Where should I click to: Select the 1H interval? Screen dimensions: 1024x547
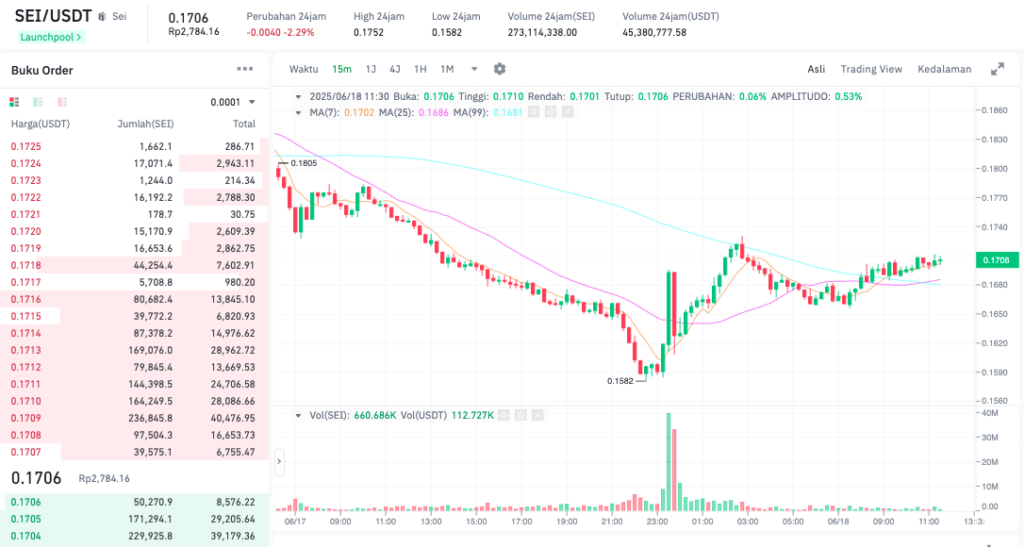click(420, 69)
